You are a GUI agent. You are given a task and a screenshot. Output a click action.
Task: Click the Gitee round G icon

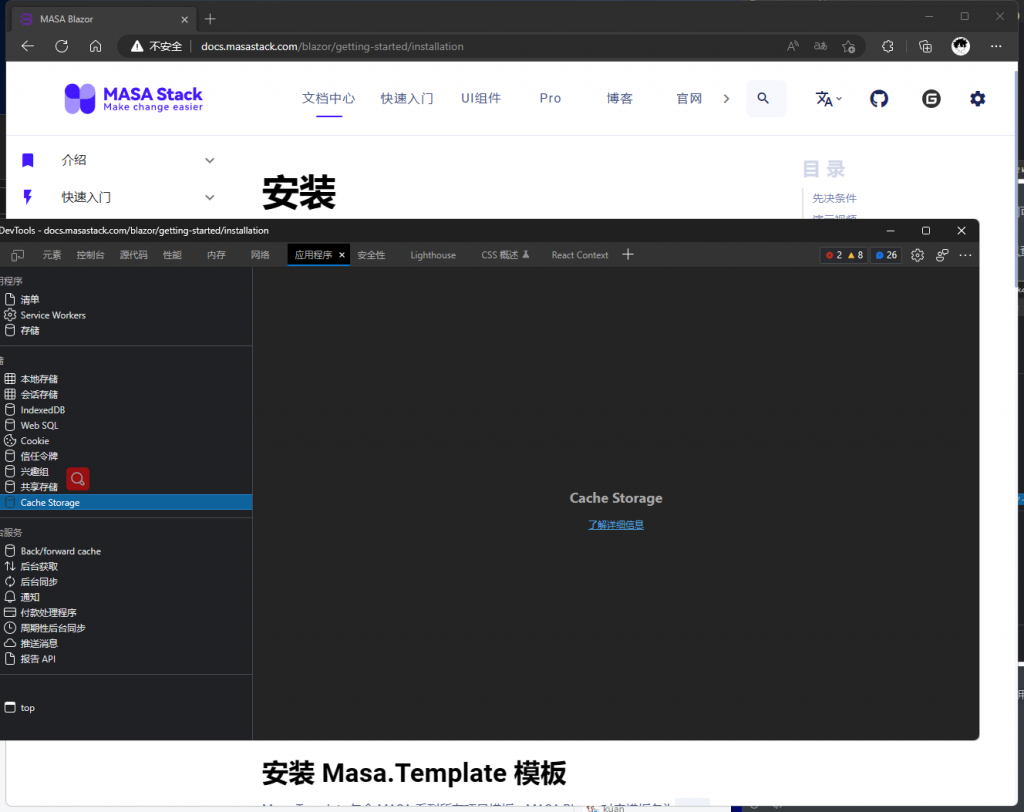pyautogui.click(x=931, y=99)
